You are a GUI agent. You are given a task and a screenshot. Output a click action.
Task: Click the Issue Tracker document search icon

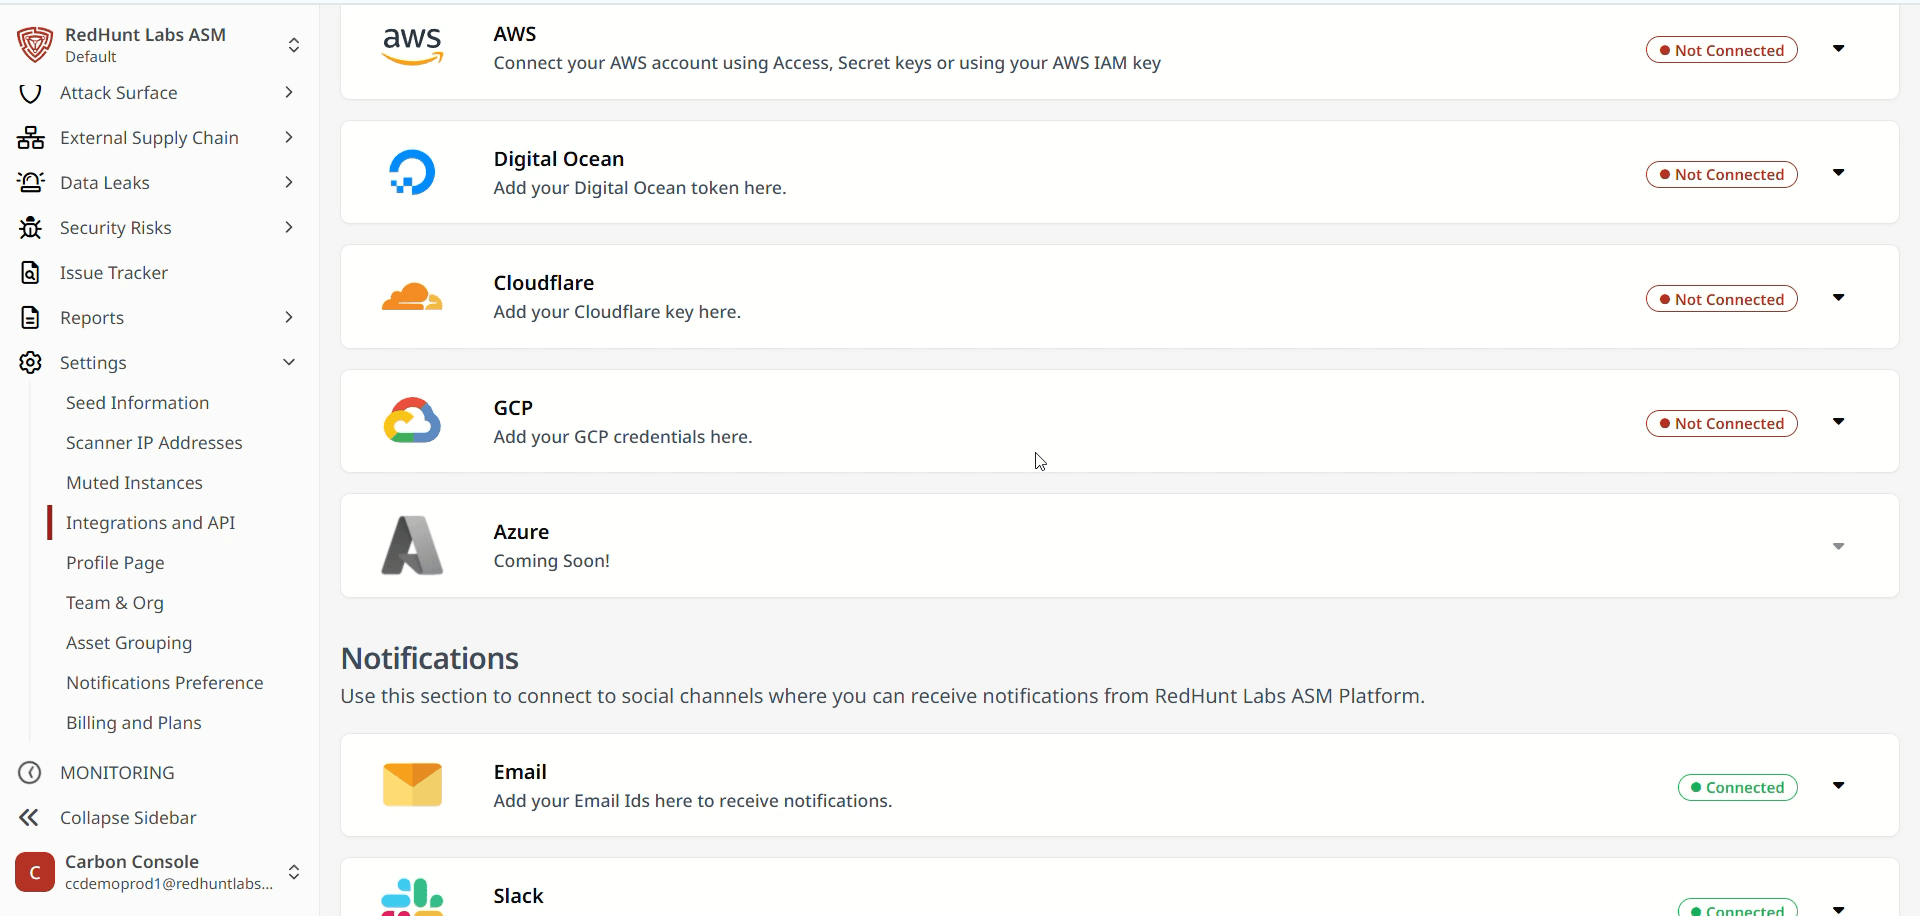click(x=30, y=273)
